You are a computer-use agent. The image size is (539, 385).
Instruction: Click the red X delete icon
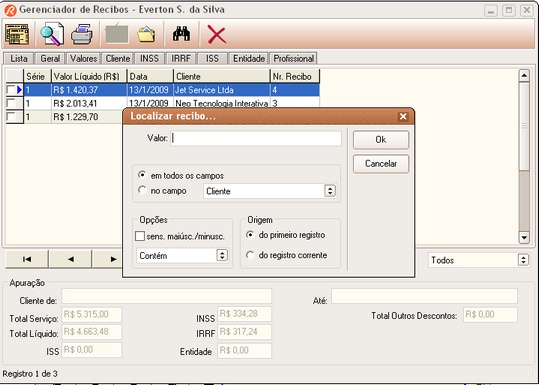(x=217, y=35)
